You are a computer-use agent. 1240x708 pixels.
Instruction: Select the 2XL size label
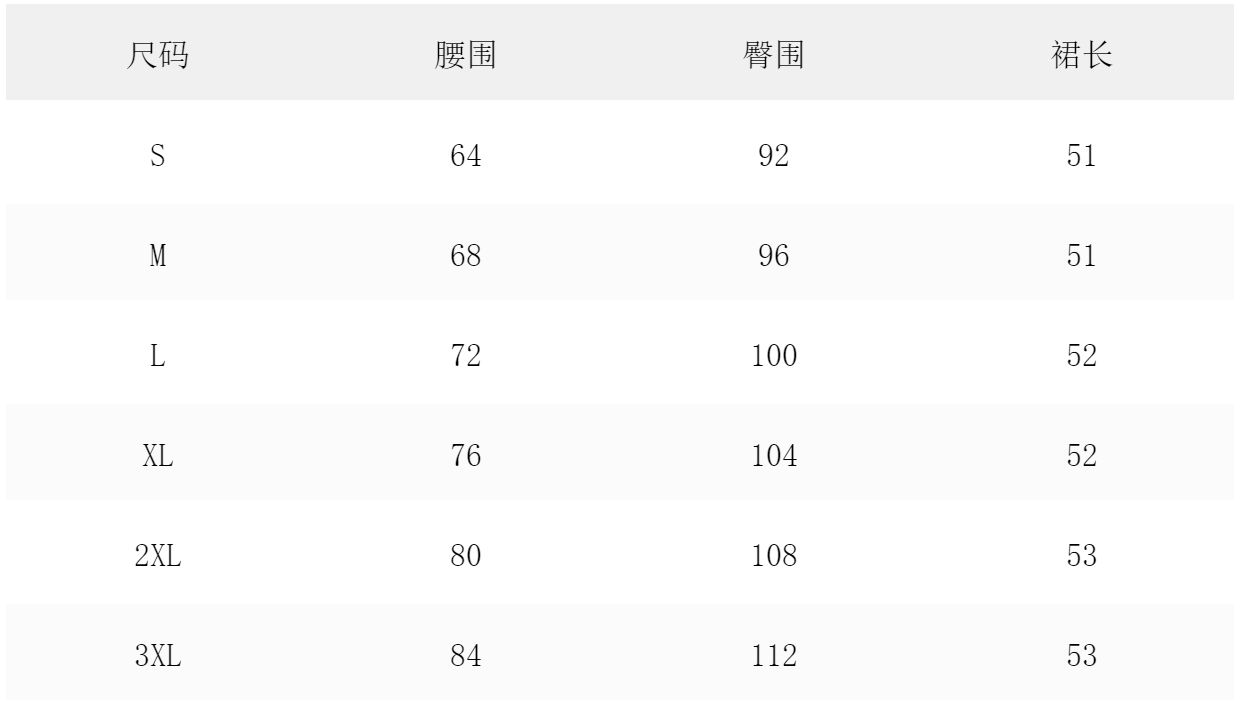pyautogui.click(x=158, y=557)
